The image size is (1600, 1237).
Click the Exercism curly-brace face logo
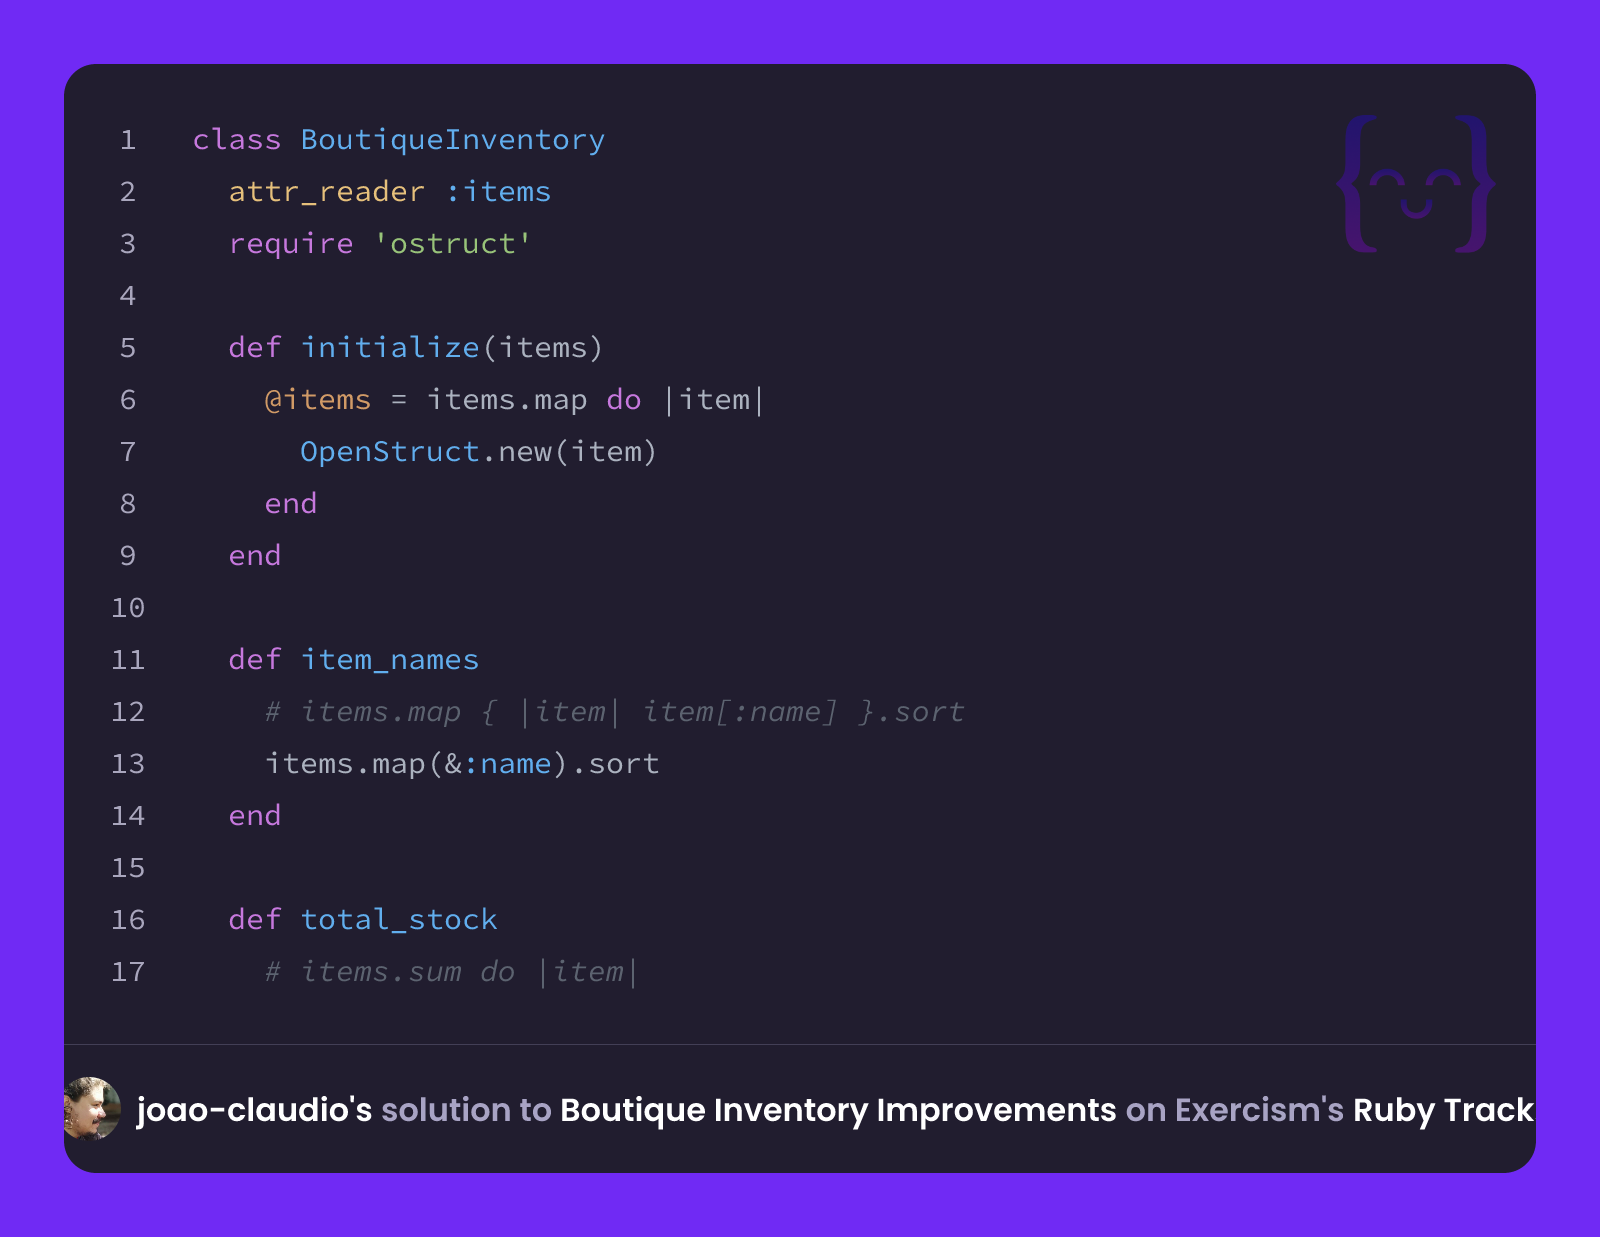(x=1416, y=184)
